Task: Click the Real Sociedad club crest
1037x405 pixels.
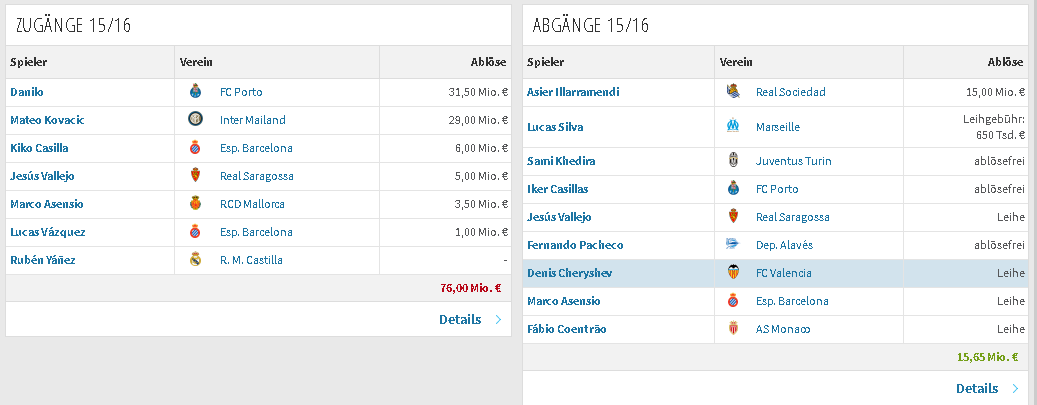Action: [x=733, y=92]
